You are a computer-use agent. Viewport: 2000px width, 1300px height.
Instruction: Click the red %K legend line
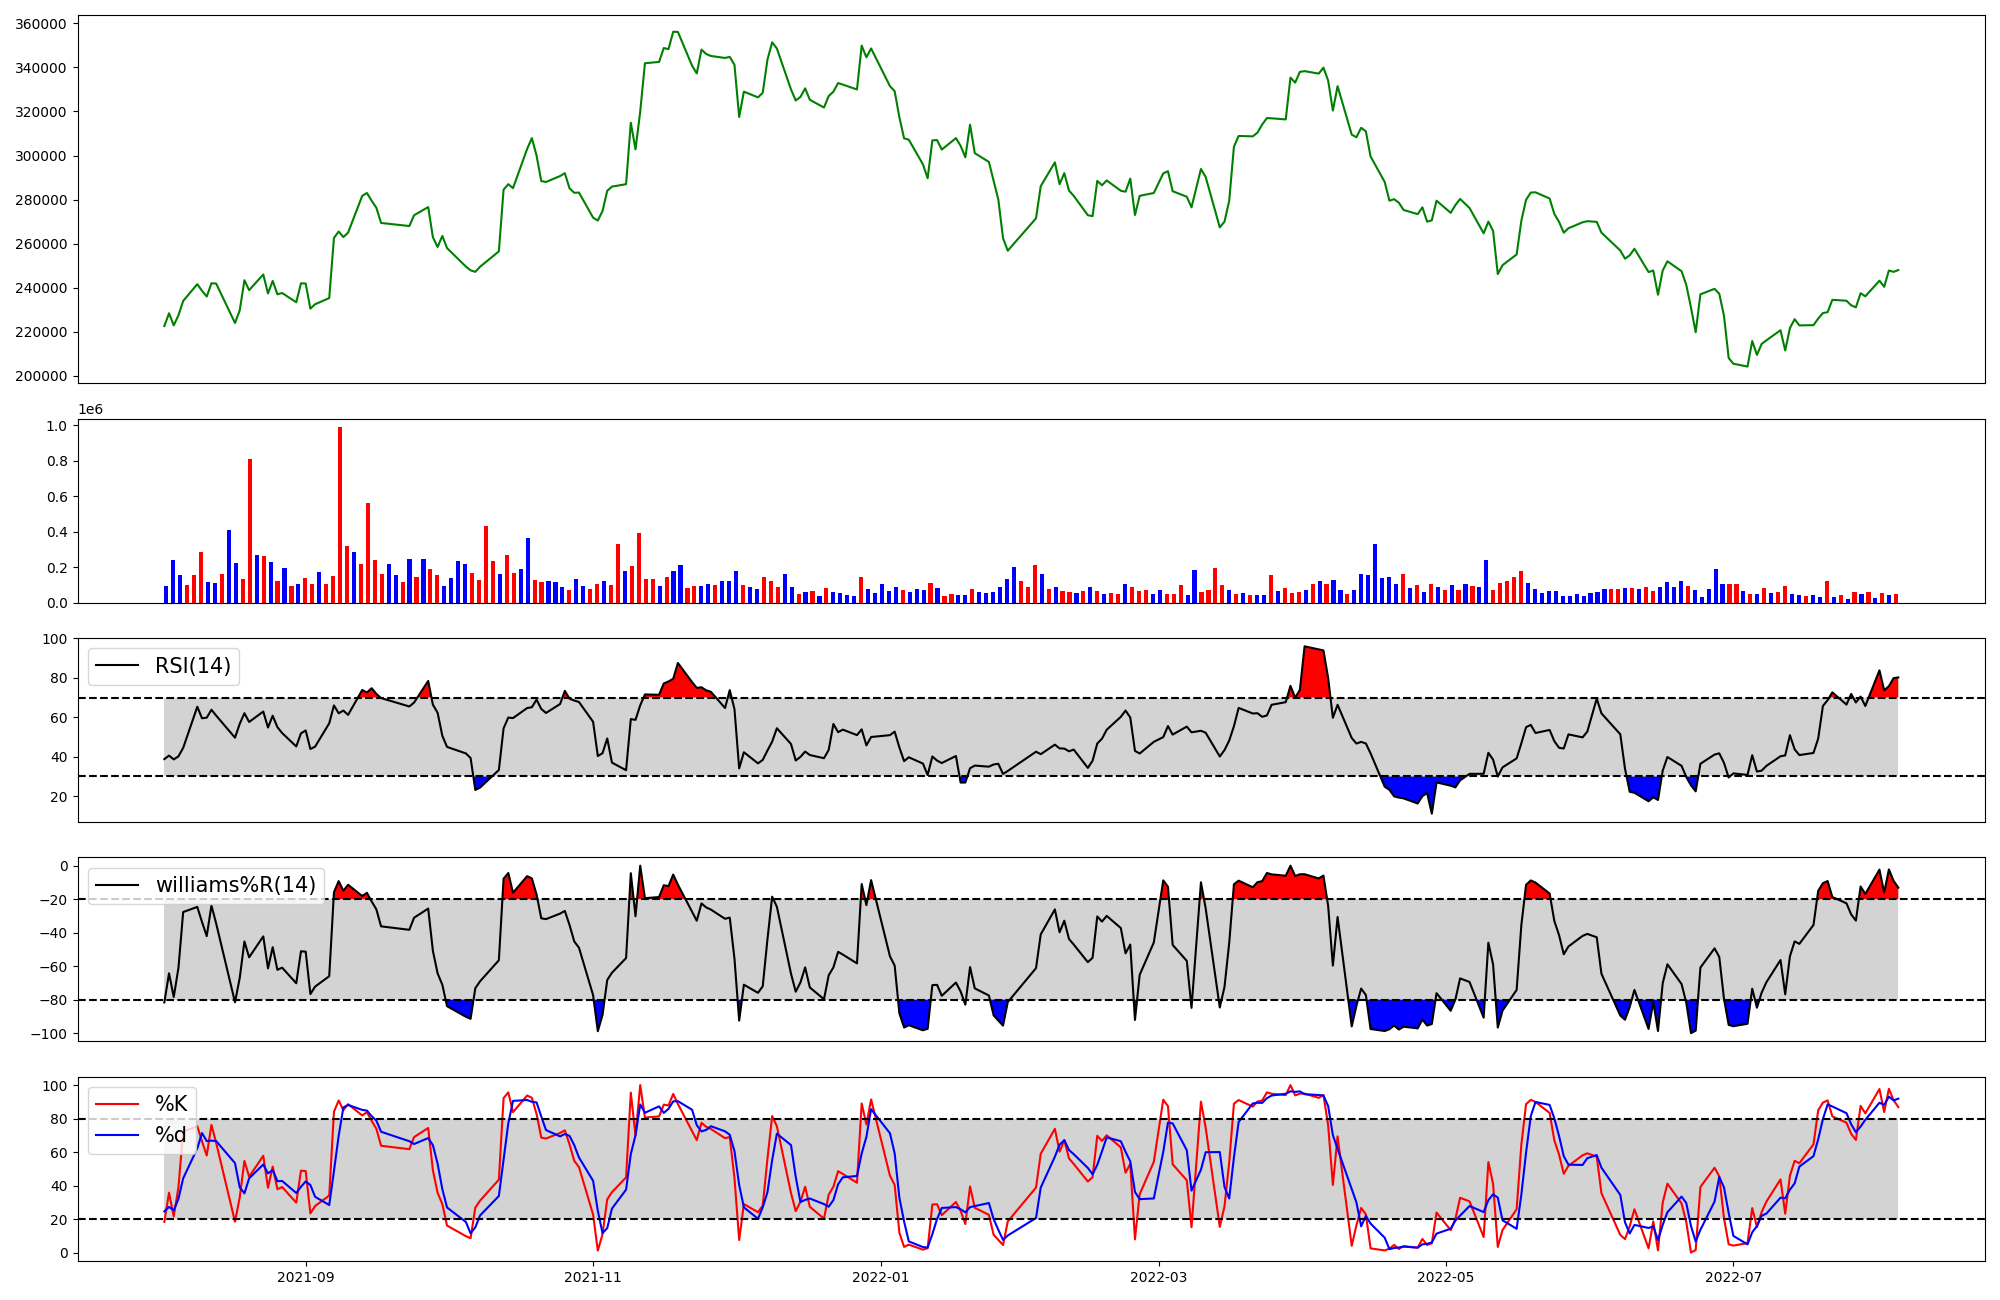coord(118,1104)
